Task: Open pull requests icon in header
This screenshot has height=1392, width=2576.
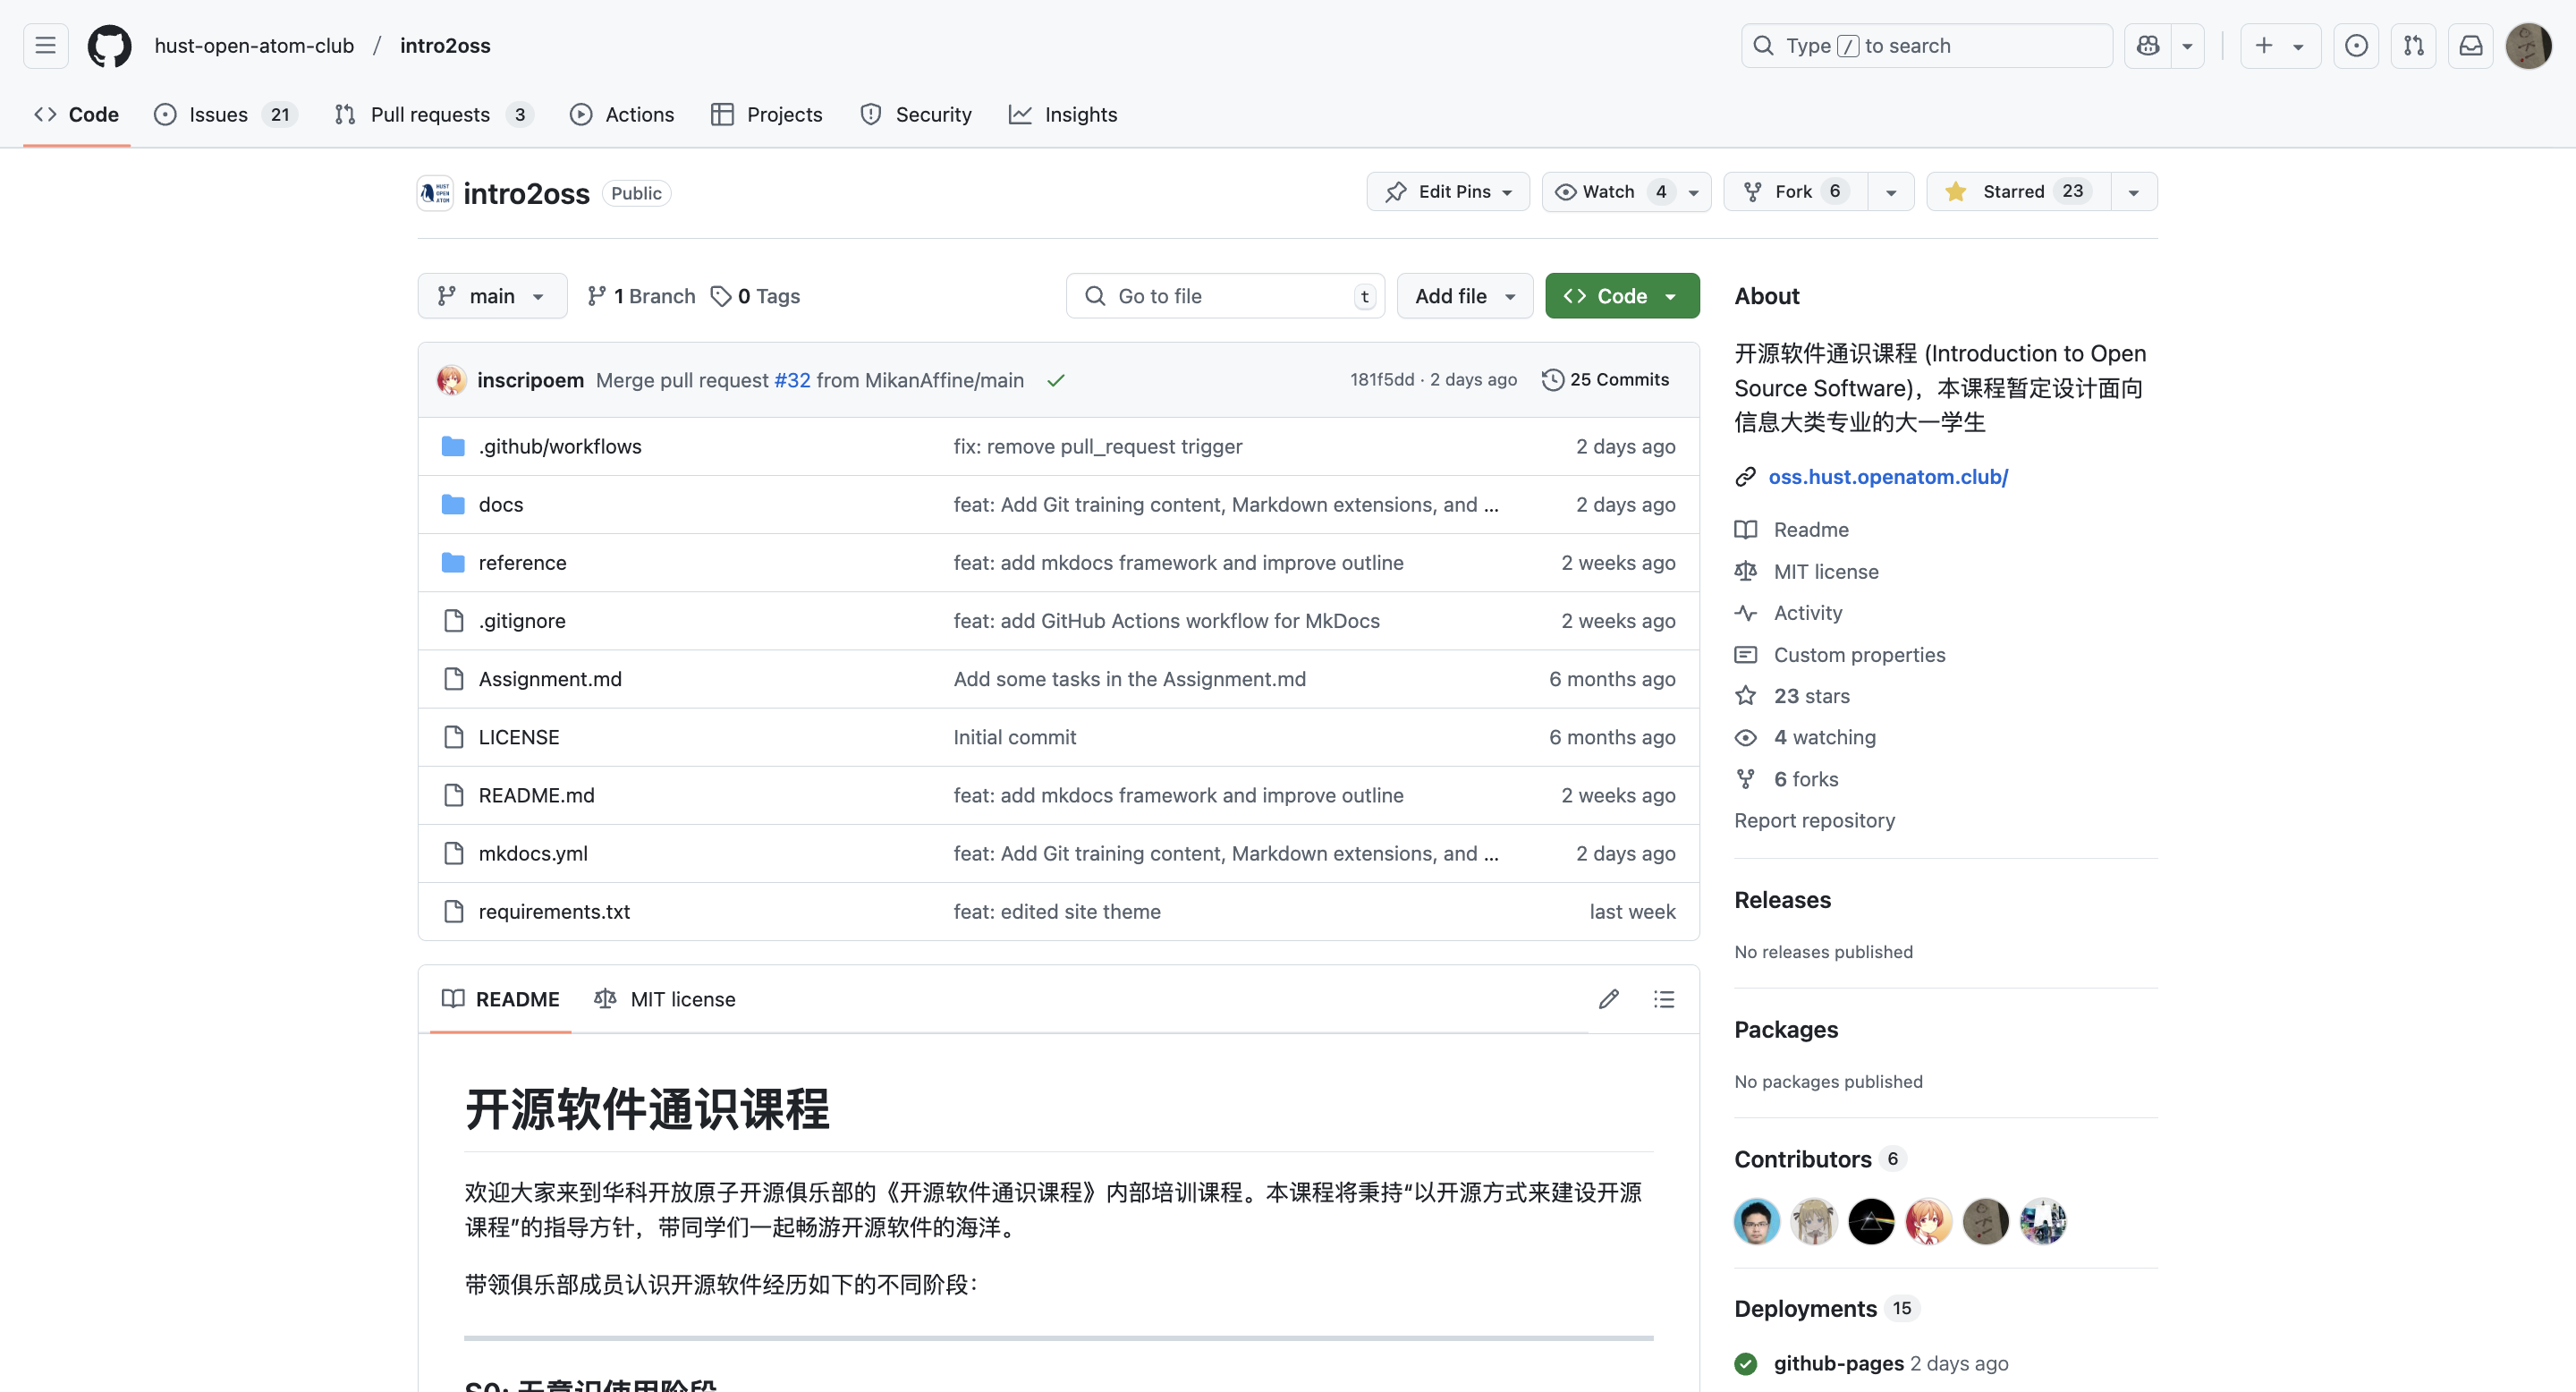Action: click(x=2413, y=46)
